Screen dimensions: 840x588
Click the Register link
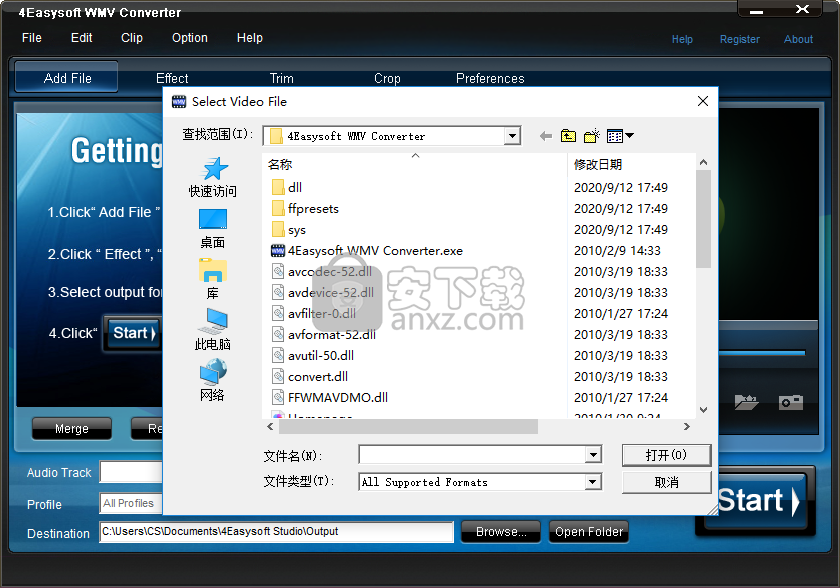click(x=740, y=39)
